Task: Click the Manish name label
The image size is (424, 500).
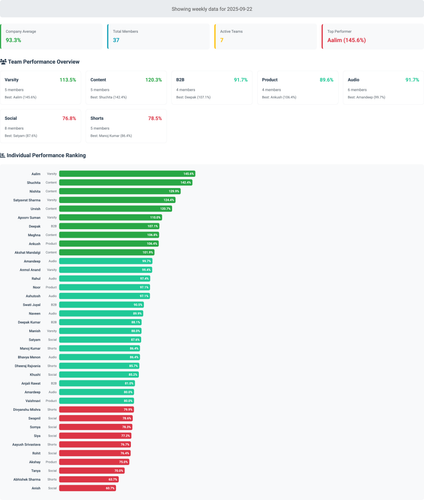Action: 35,331
